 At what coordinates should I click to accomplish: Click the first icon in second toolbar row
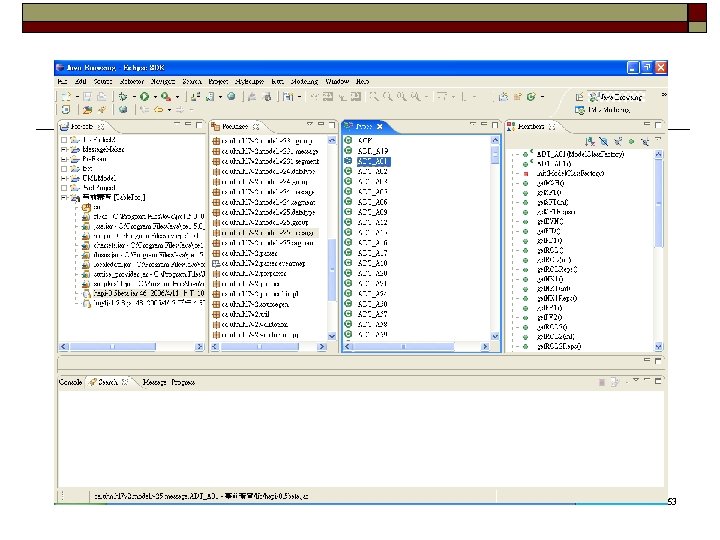click(66, 110)
